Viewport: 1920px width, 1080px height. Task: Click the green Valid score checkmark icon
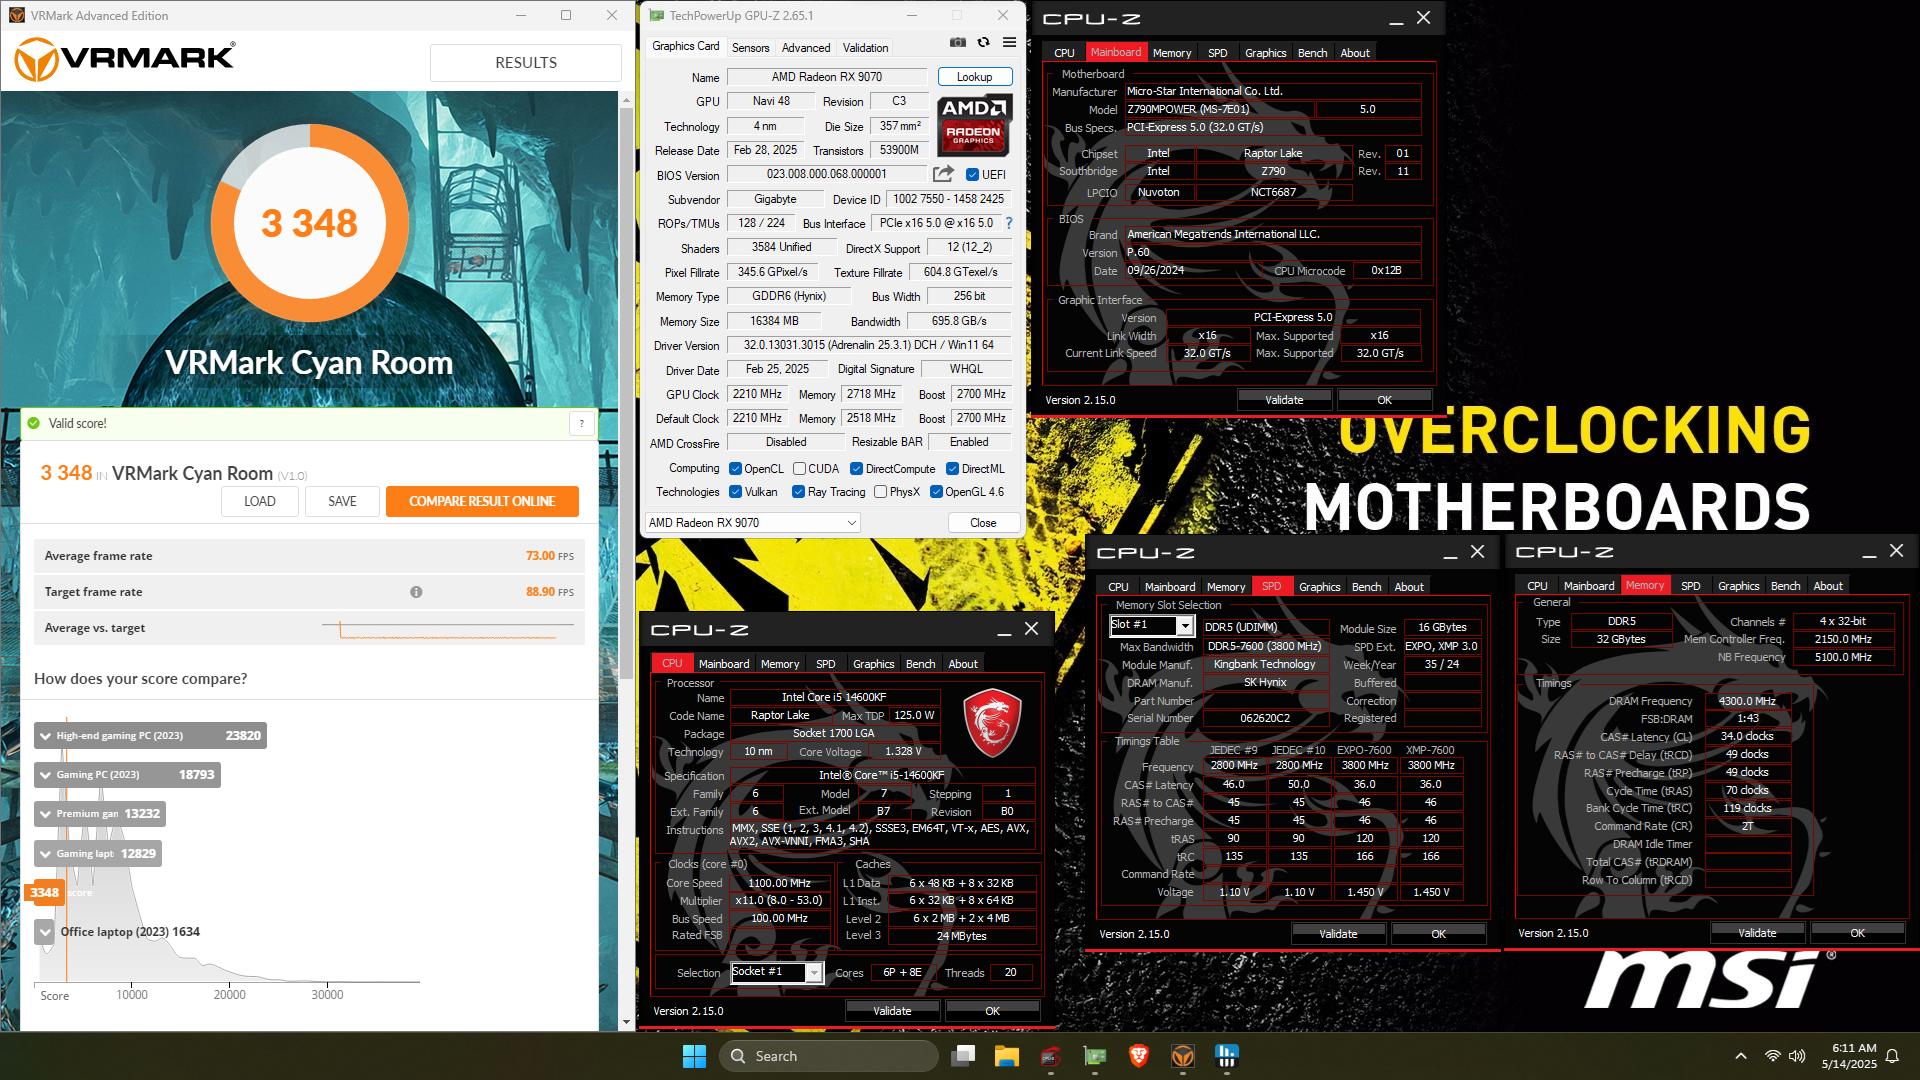point(33,424)
